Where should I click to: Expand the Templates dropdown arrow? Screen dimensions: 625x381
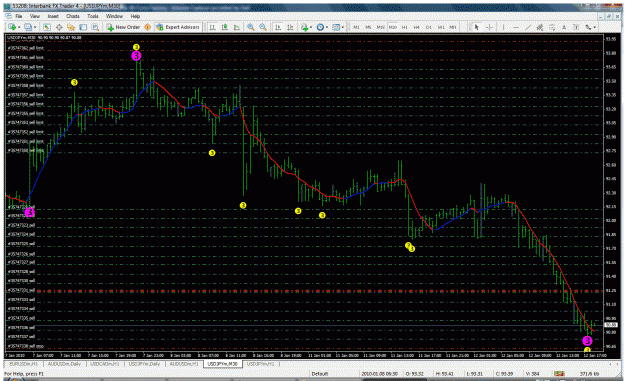(x=343, y=27)
